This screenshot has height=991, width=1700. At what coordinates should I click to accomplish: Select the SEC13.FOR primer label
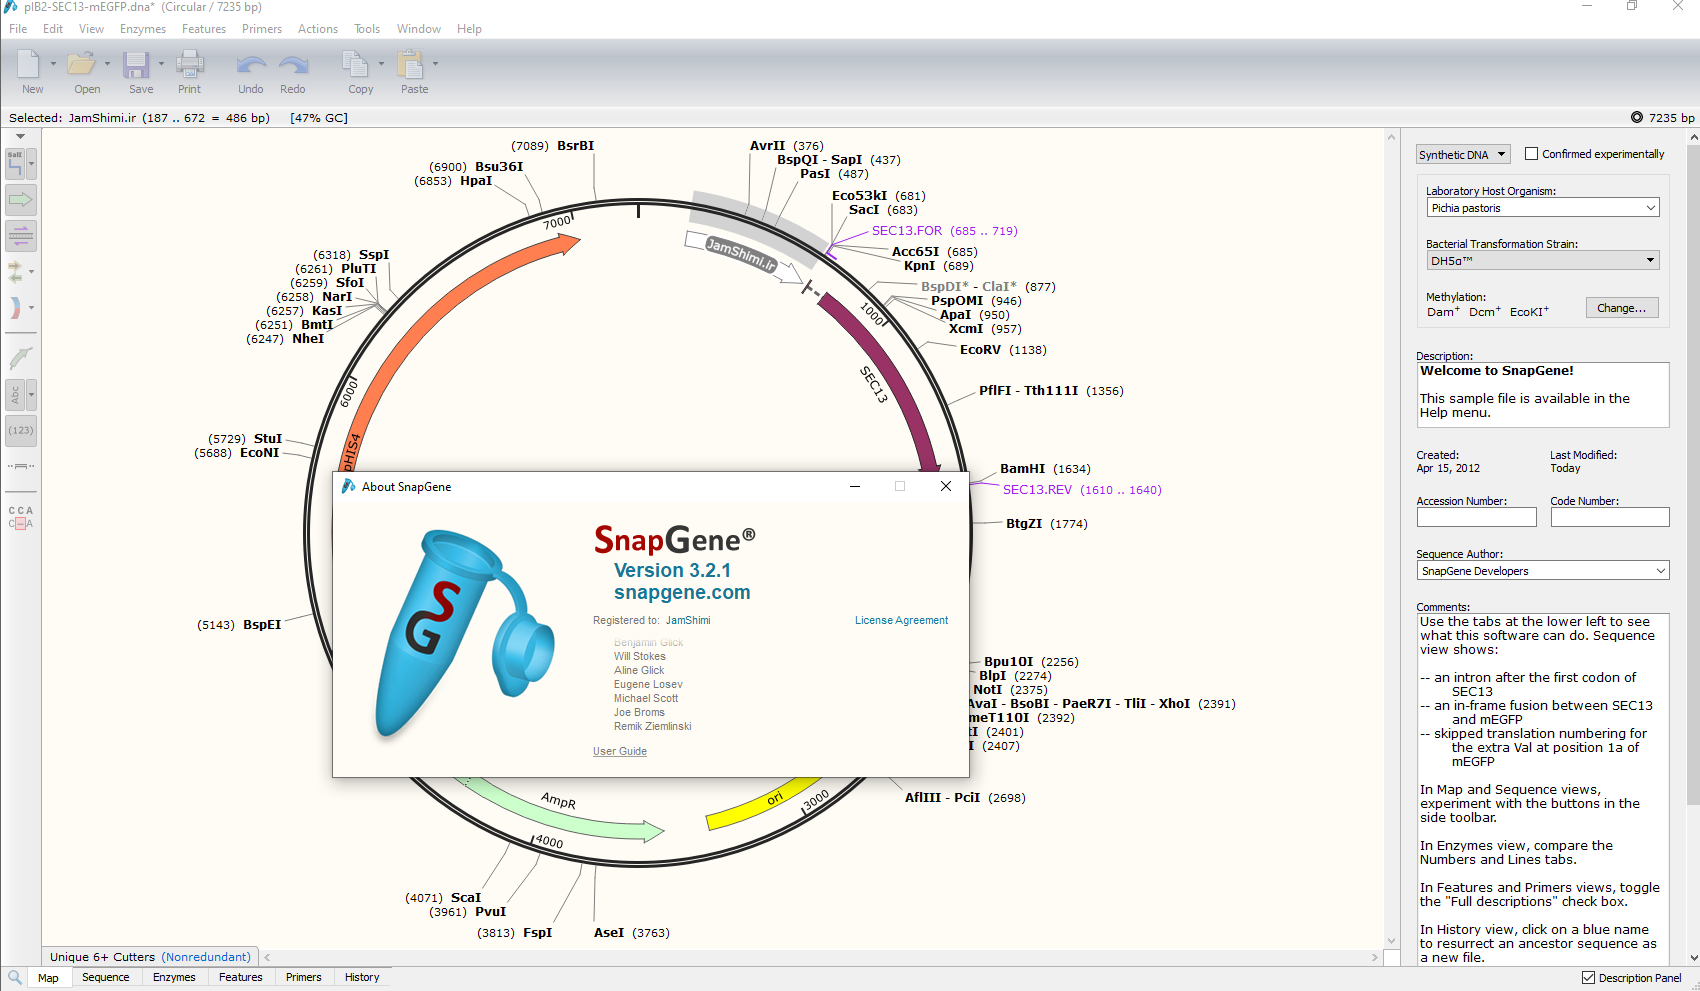(x=944, y=231)
